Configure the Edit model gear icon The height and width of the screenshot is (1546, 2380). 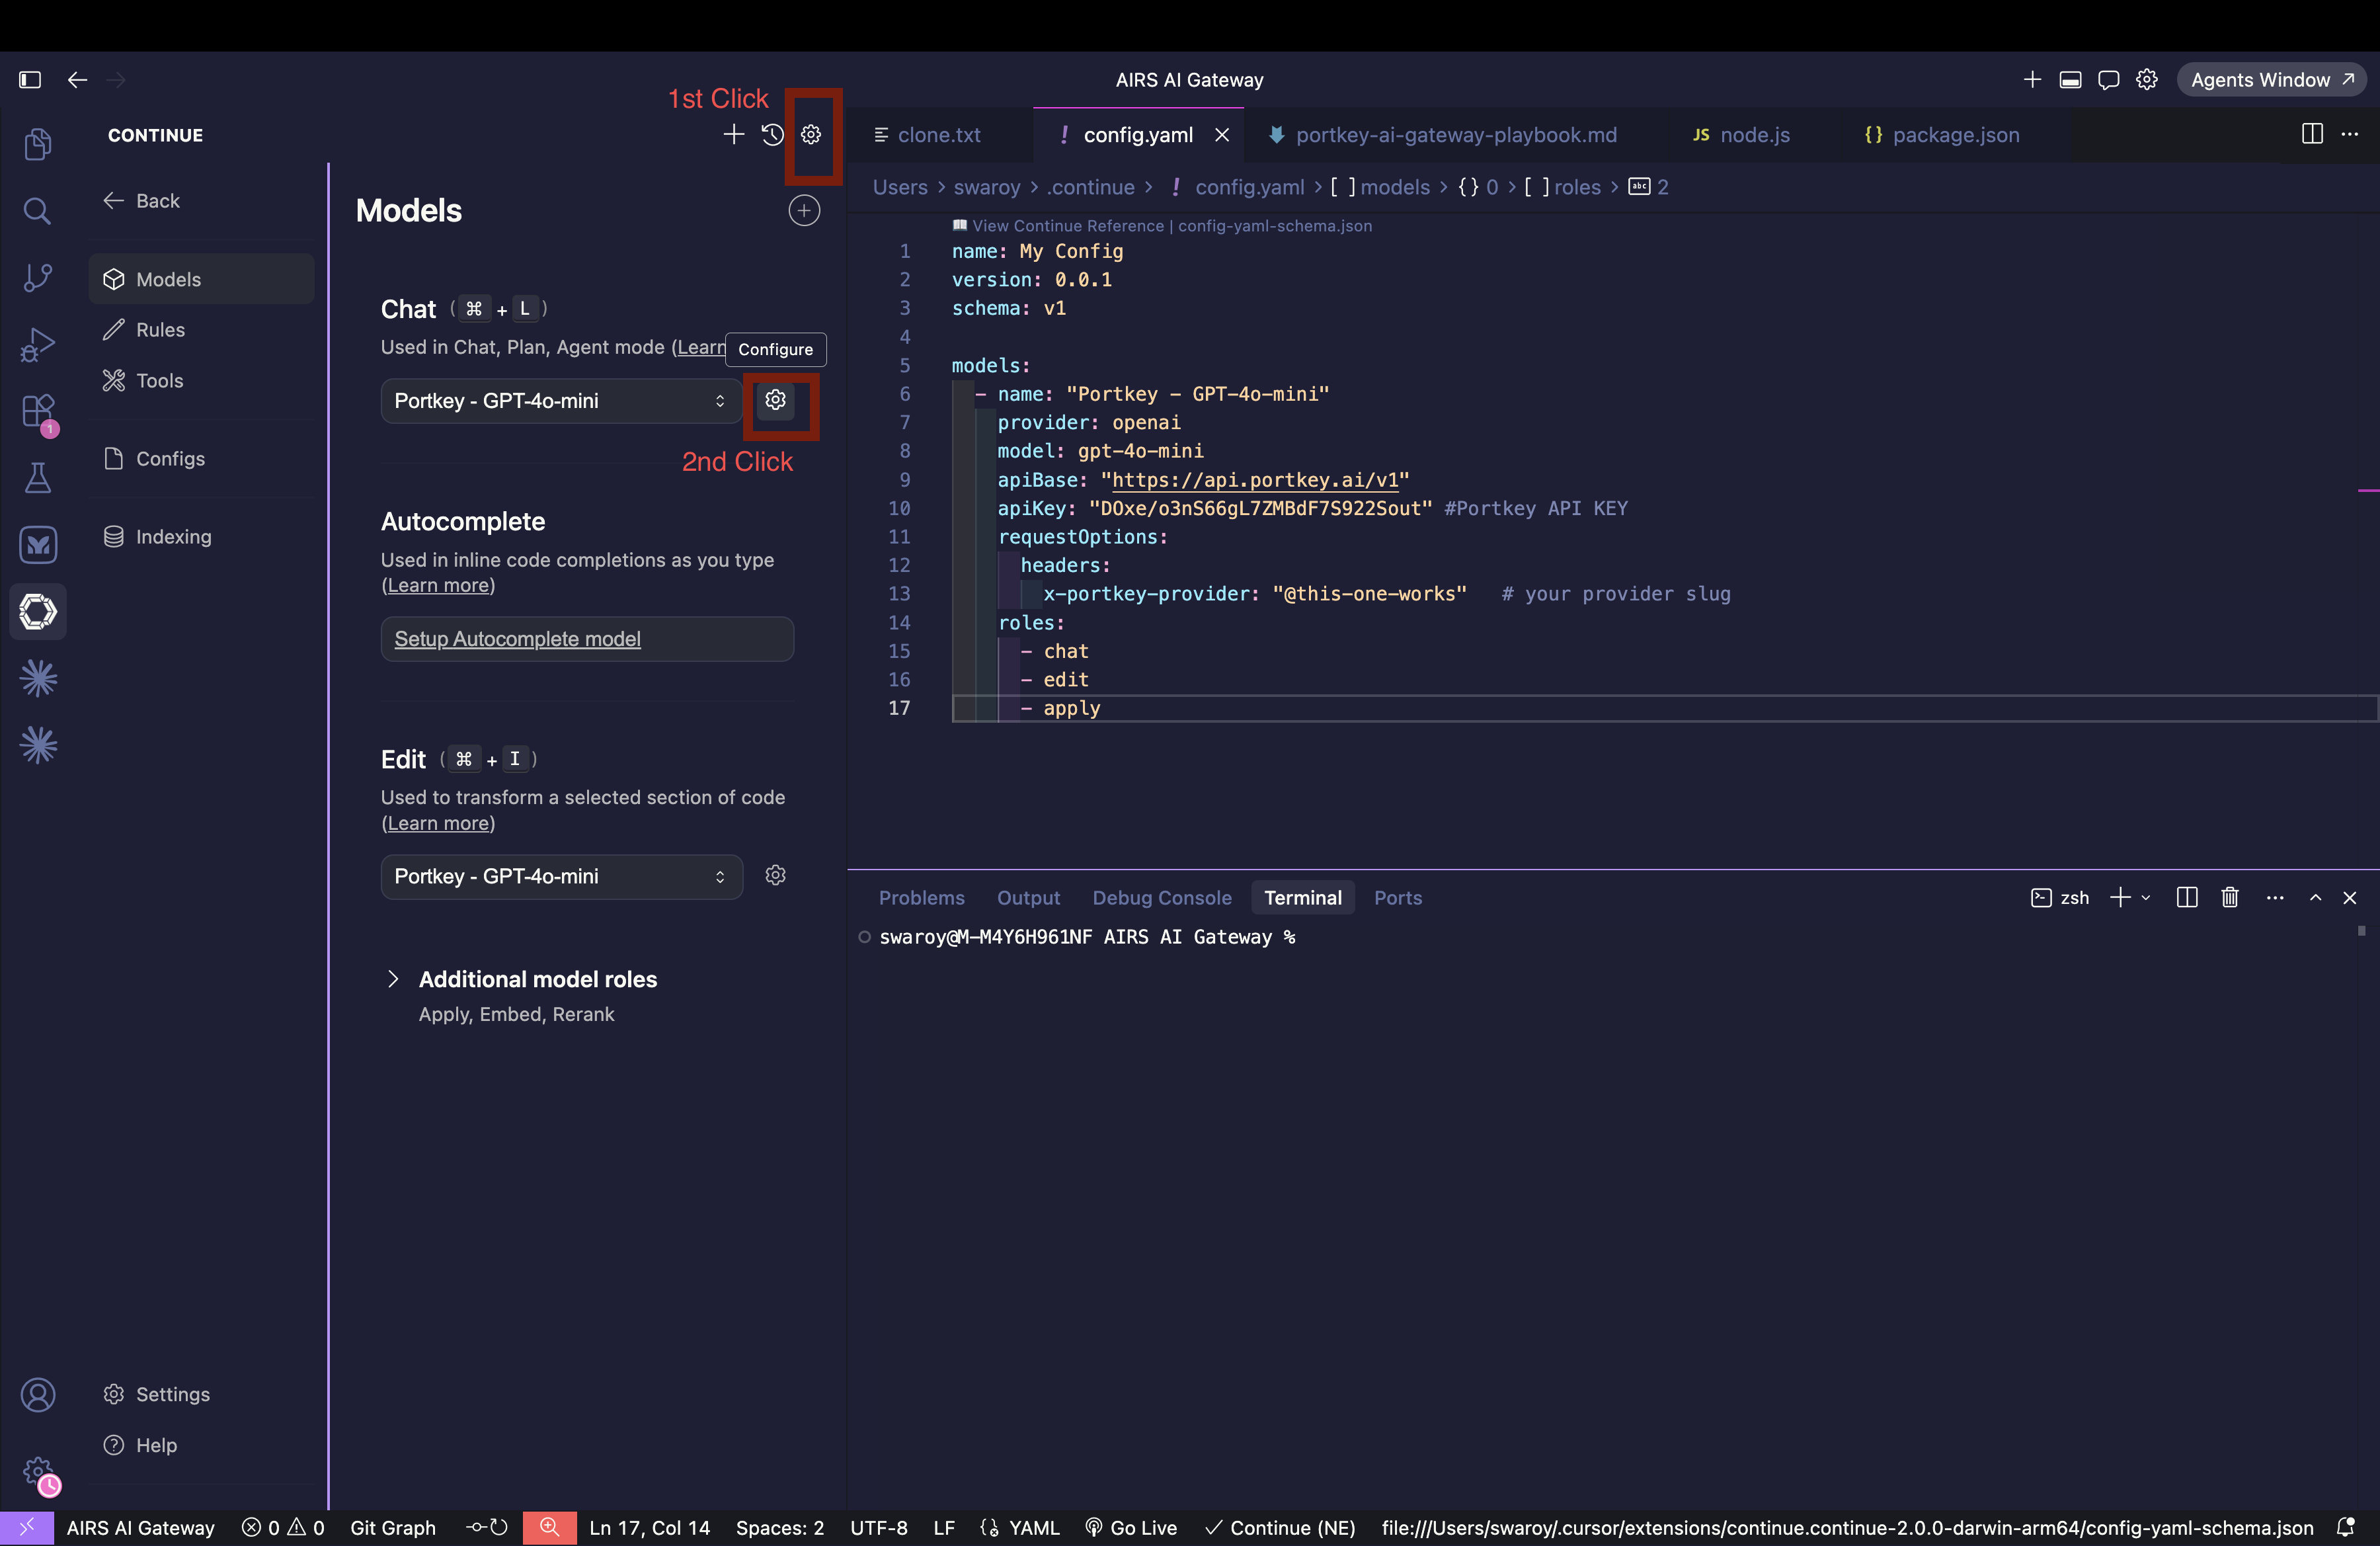(x=775, y=875)
